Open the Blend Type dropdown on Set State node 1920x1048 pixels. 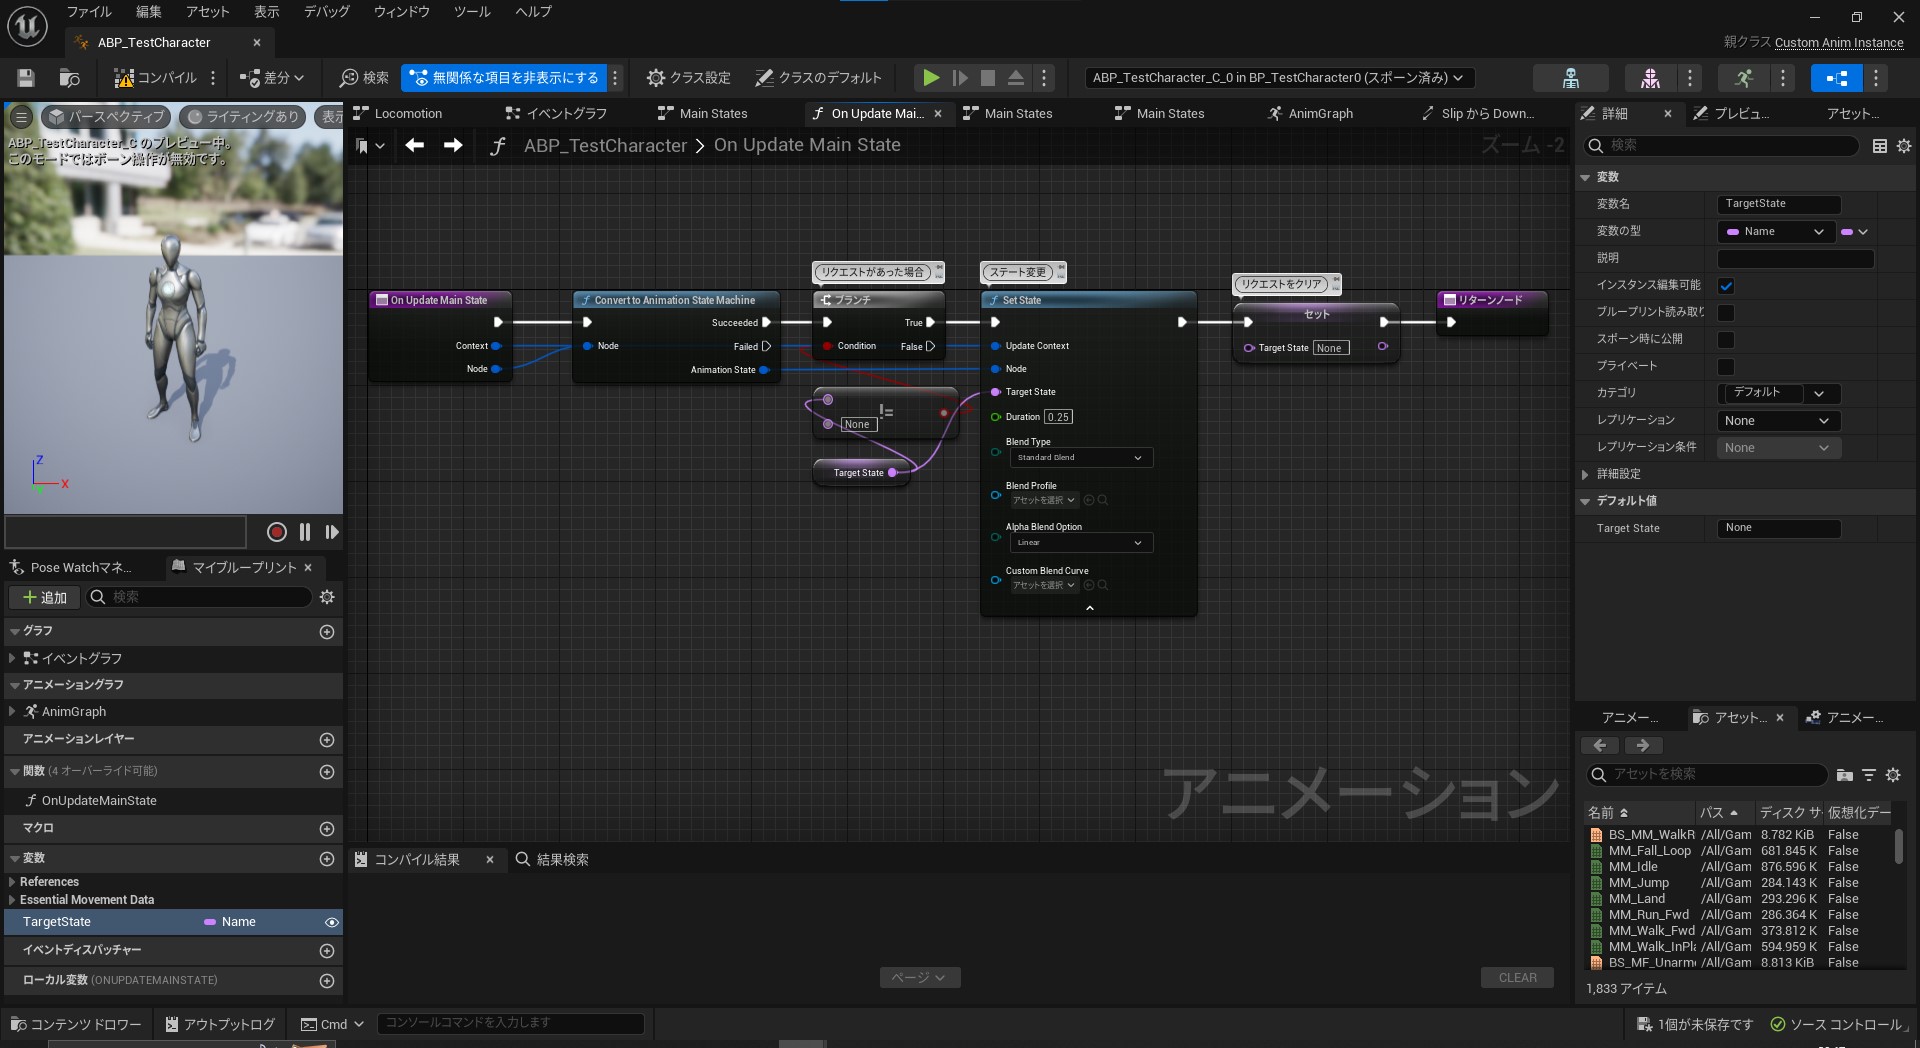pyautogui.click(x=1079, y=457)
